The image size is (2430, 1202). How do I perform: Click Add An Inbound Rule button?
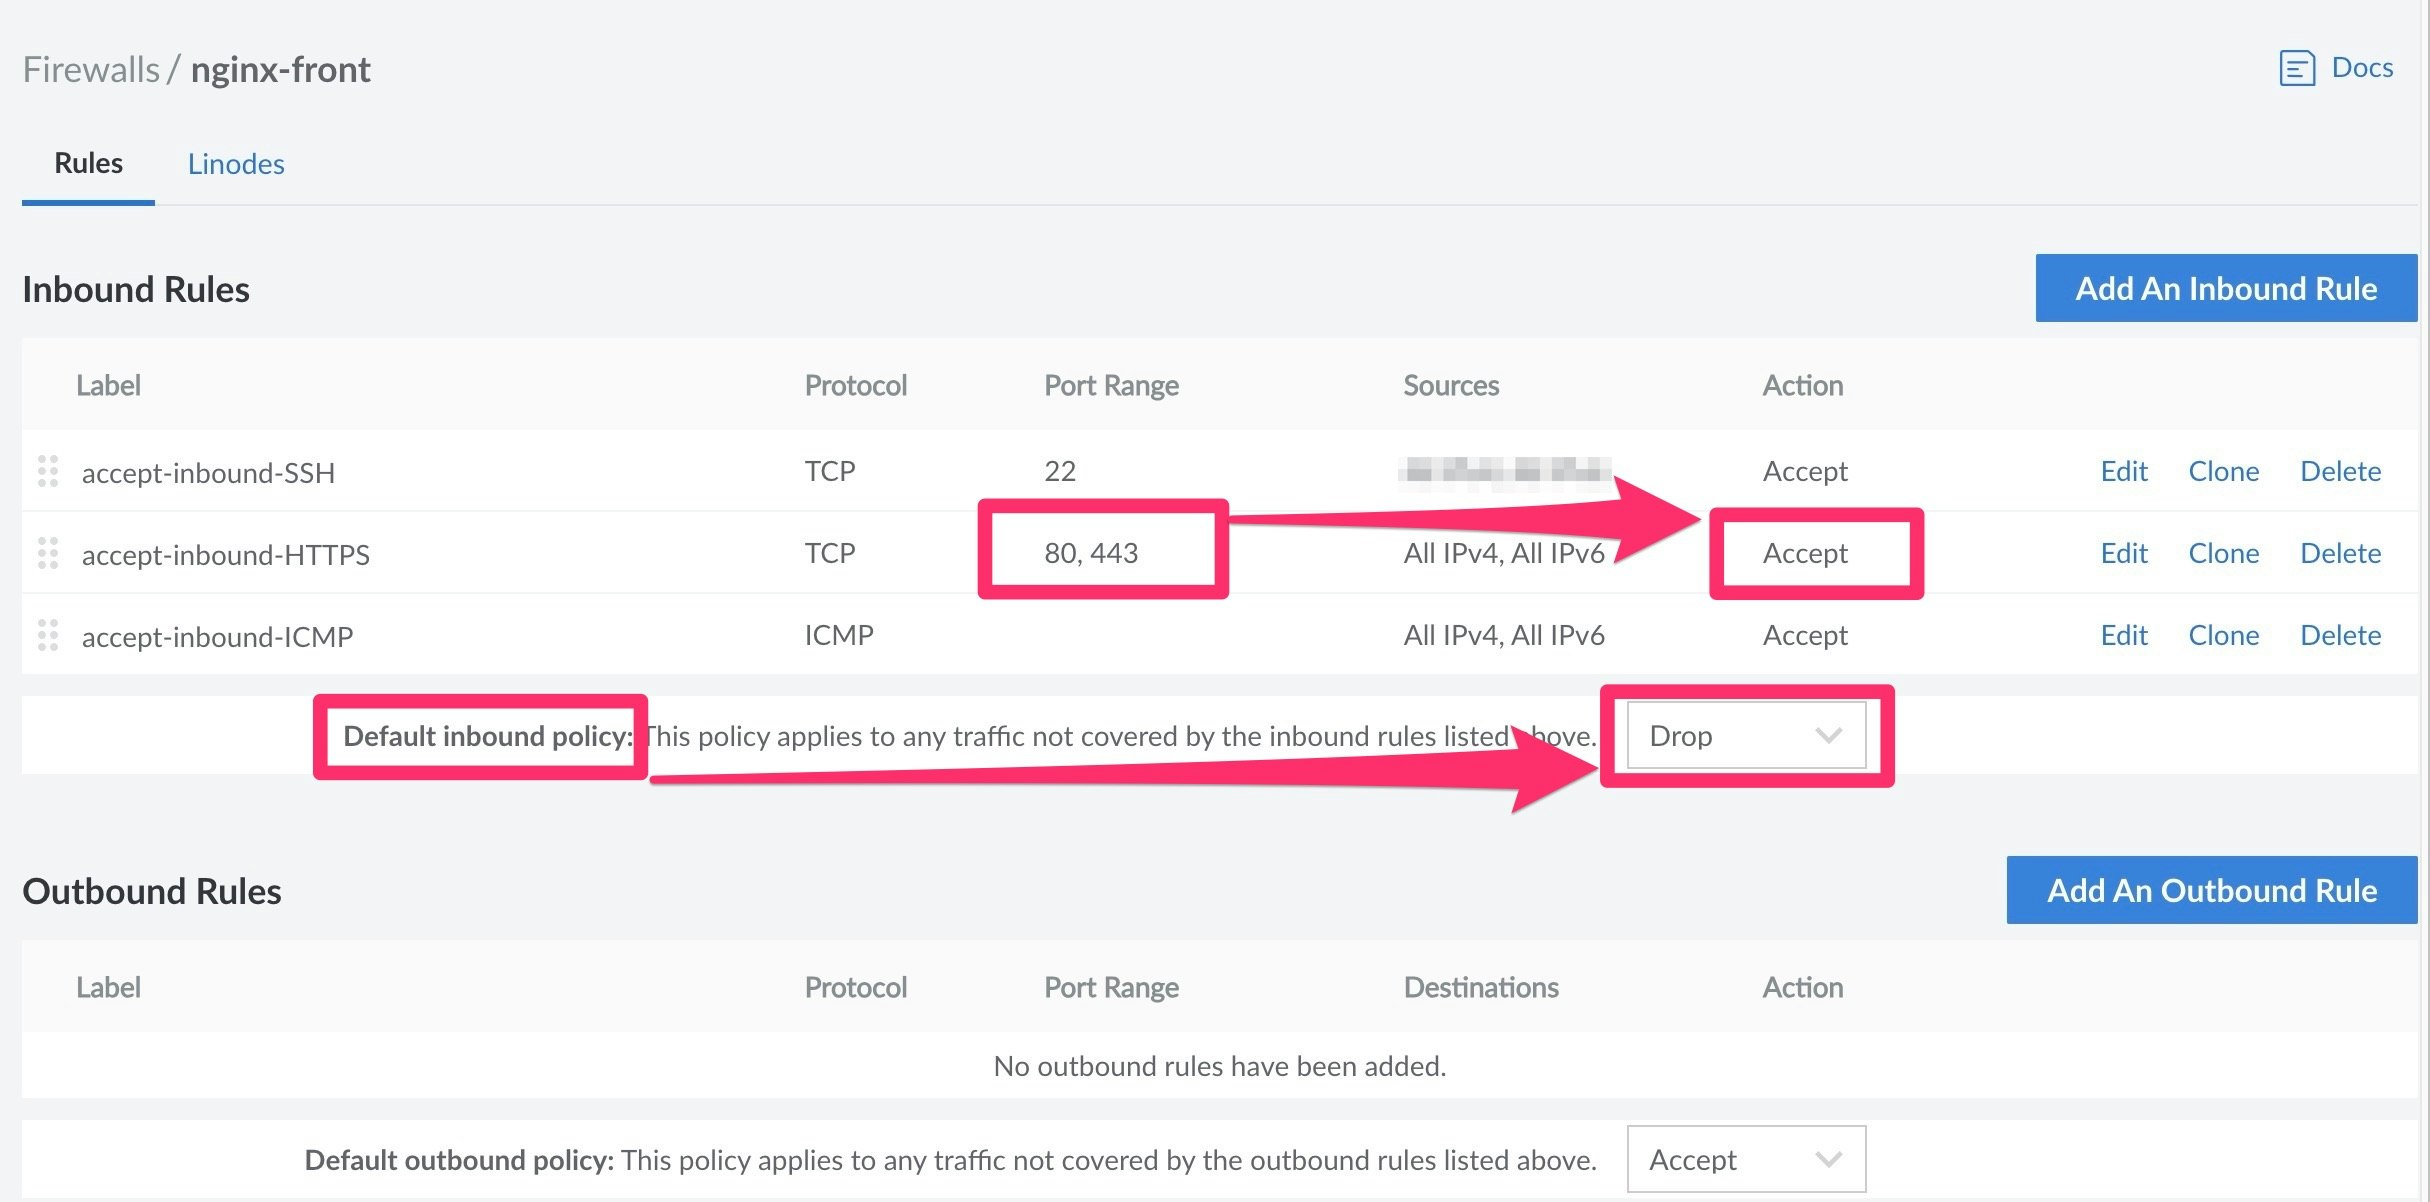click(2226, 289)
